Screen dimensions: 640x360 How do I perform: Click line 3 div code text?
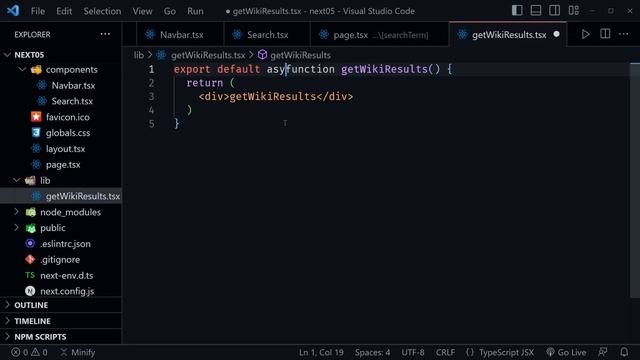pyautogui.click(x=276, y=97)
